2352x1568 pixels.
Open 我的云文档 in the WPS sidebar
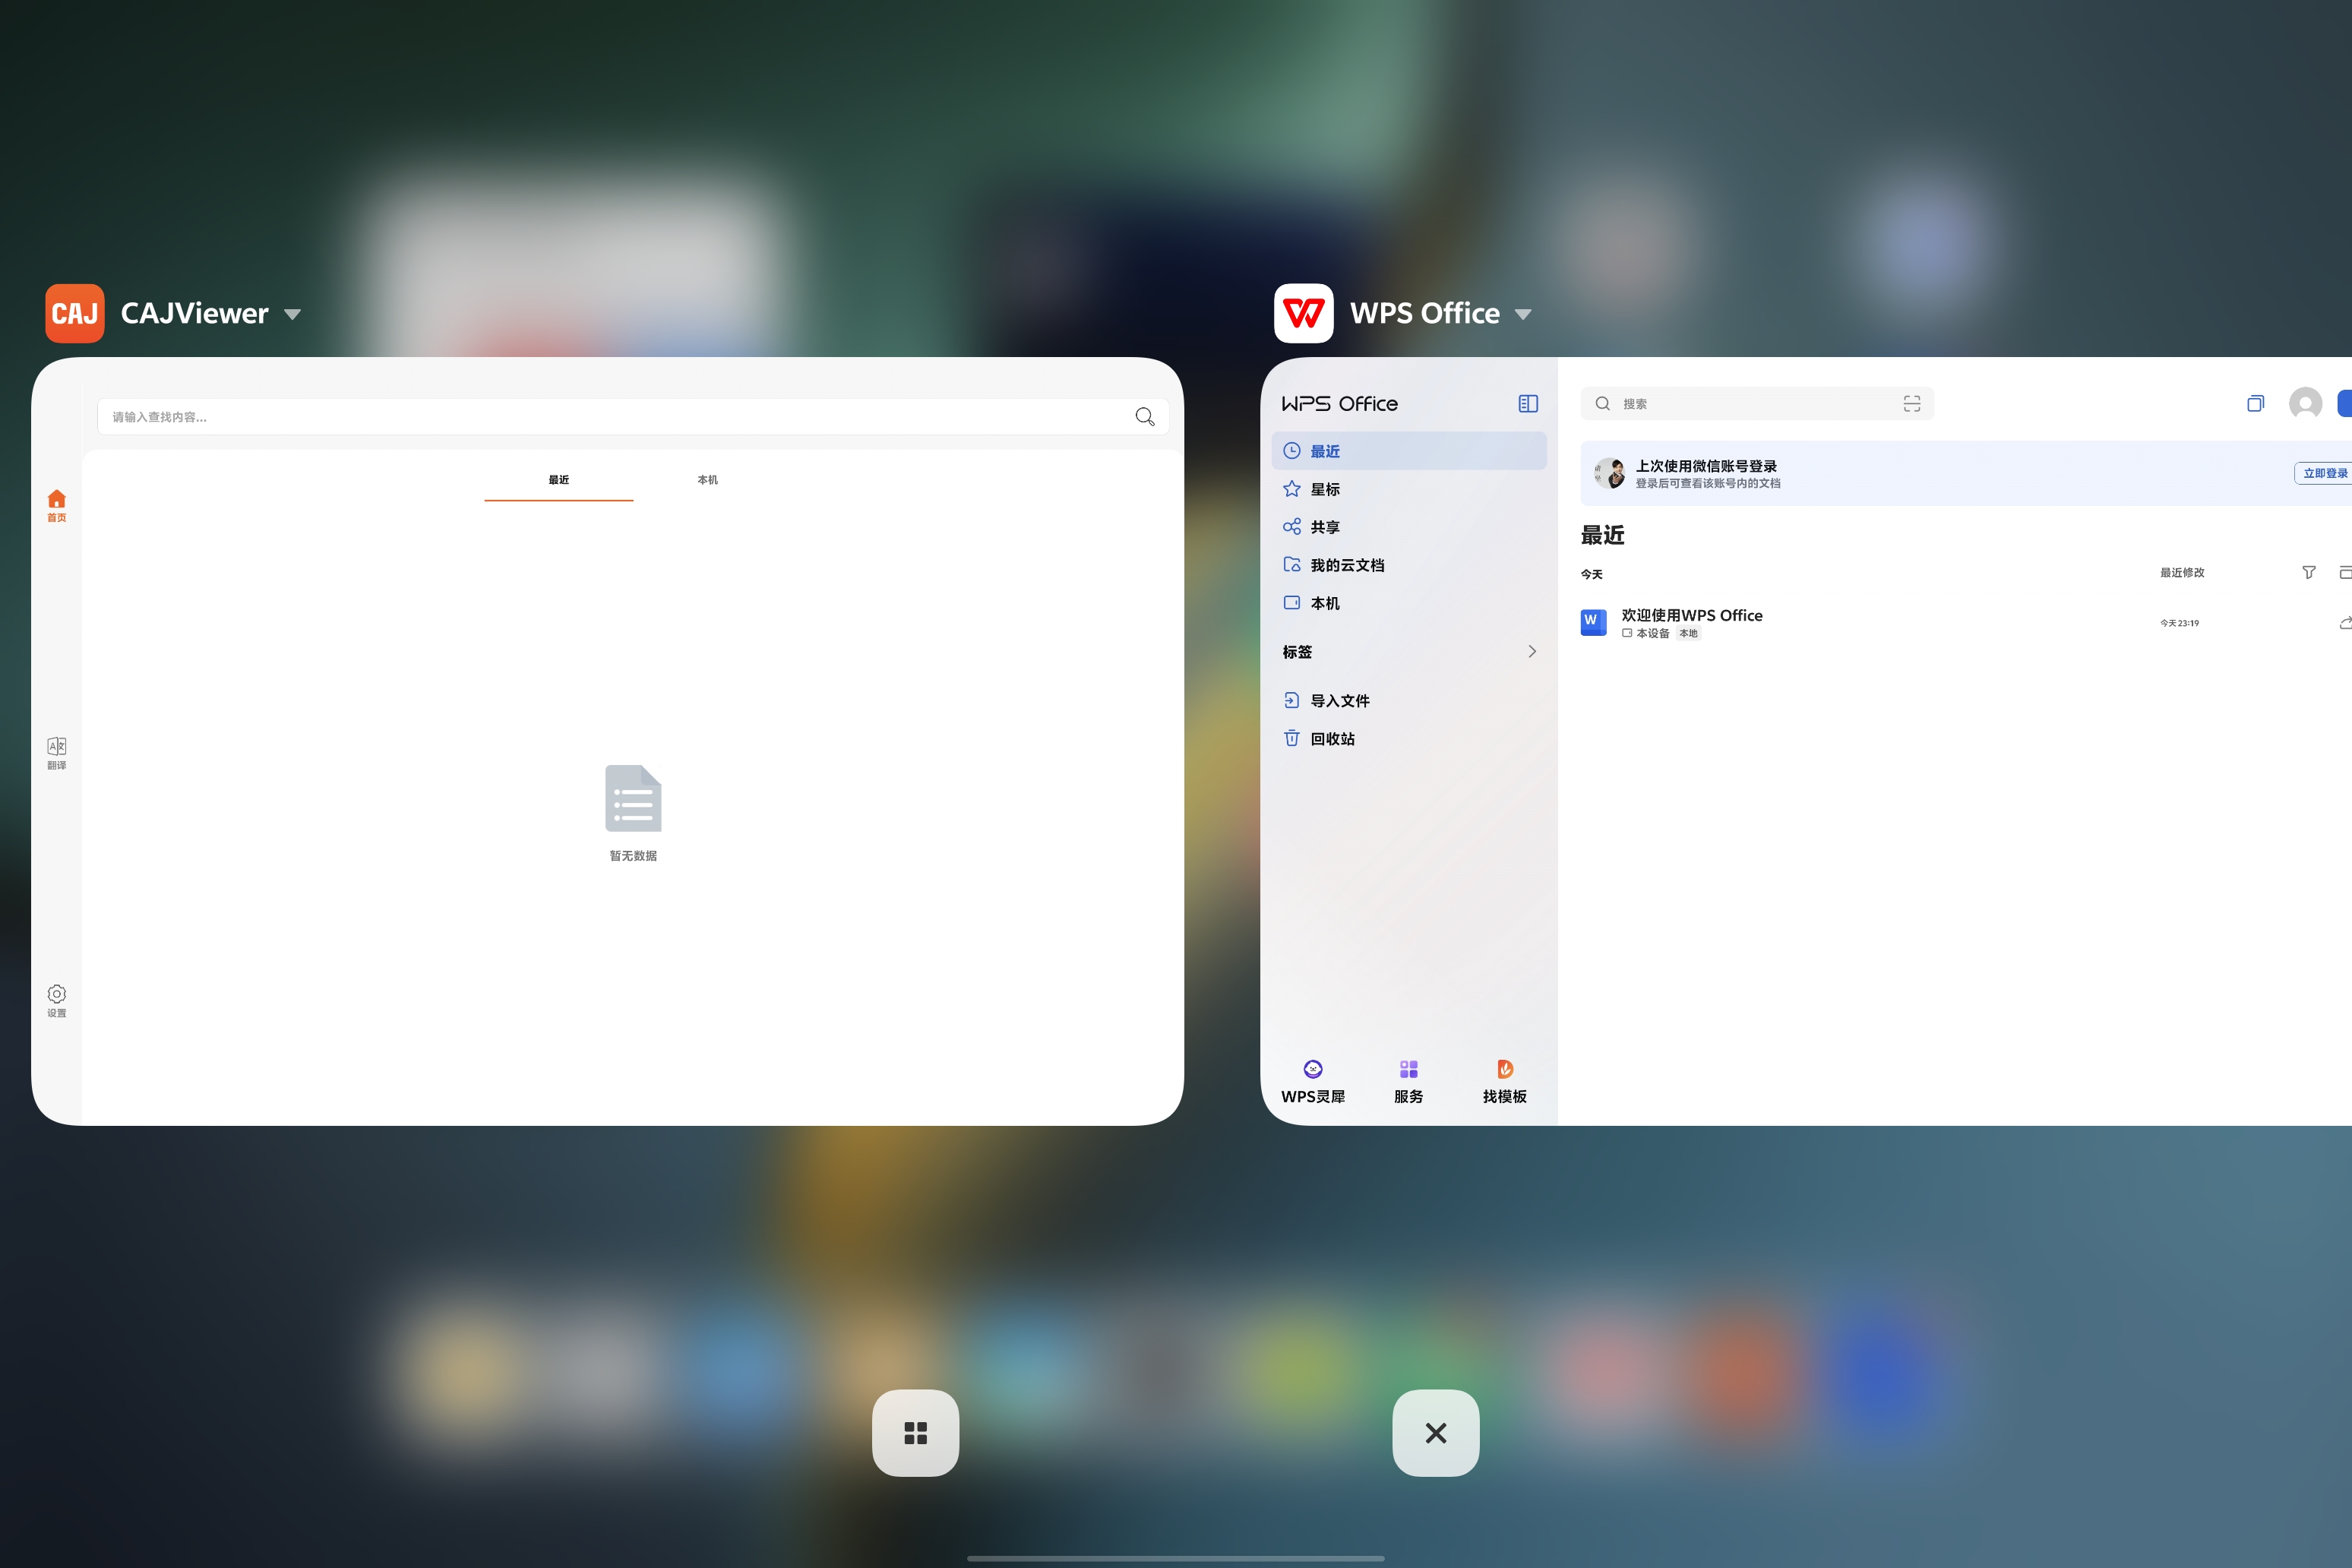1409,565
